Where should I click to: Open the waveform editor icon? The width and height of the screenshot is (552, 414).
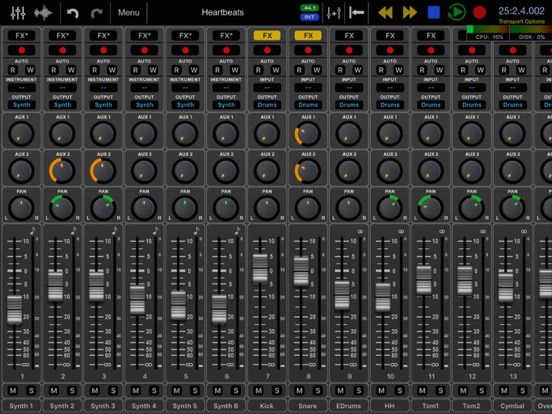point(43,13)
